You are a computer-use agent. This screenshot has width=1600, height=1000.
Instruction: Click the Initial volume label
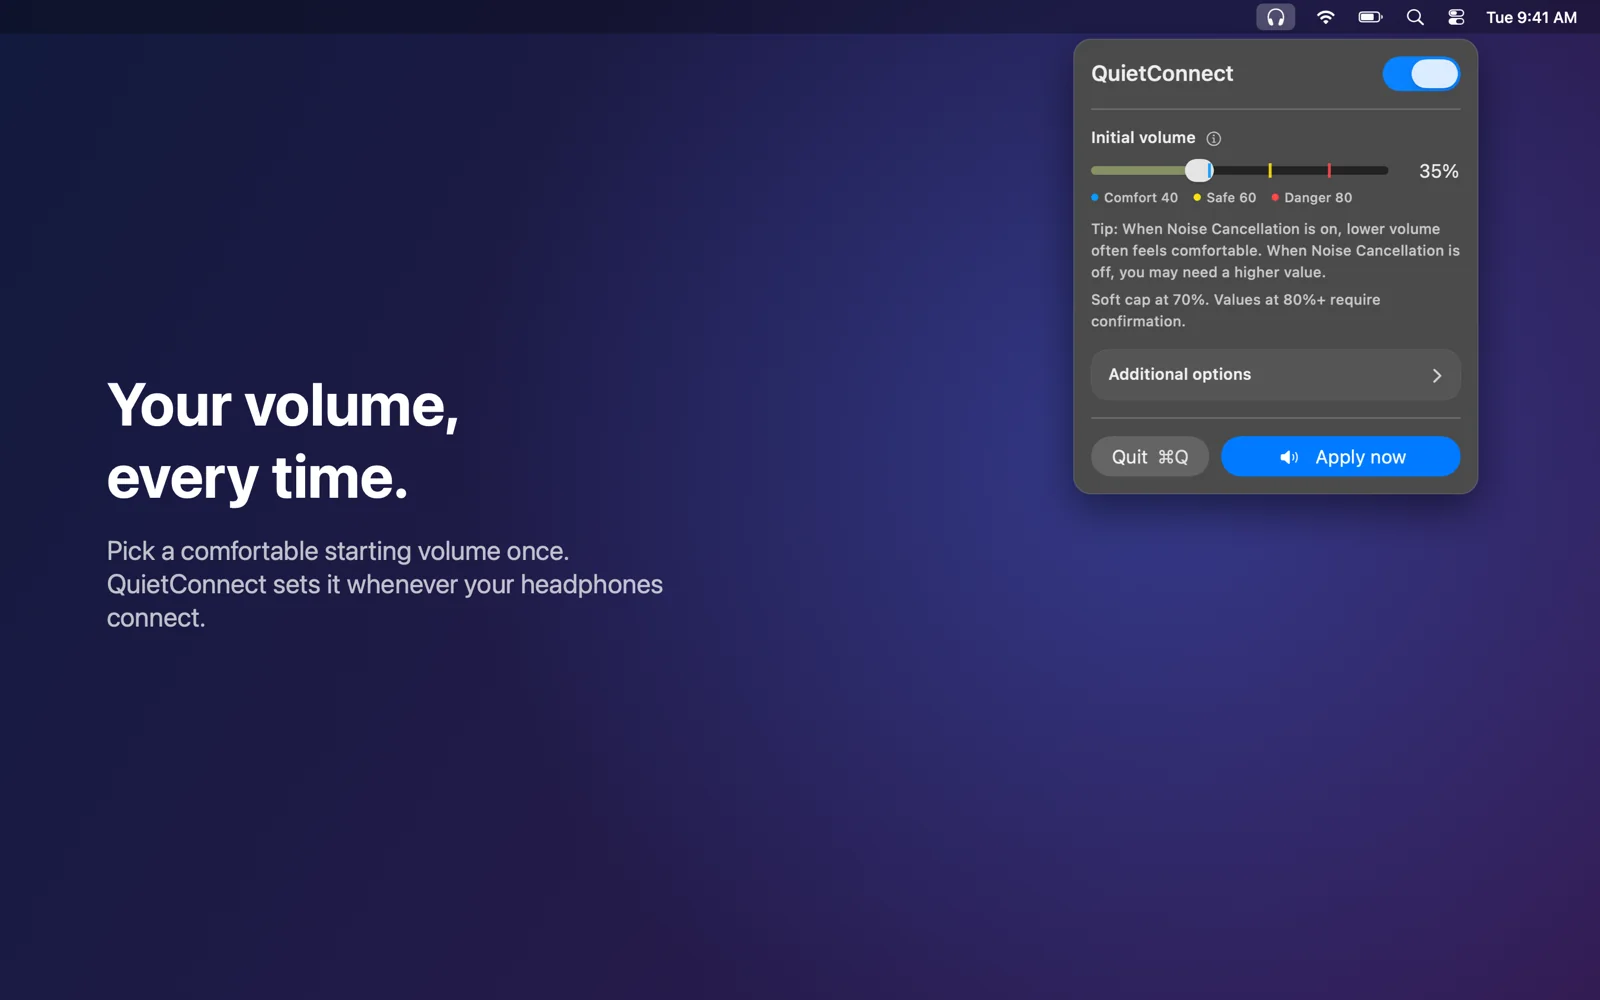click(x=1143, y=138)
